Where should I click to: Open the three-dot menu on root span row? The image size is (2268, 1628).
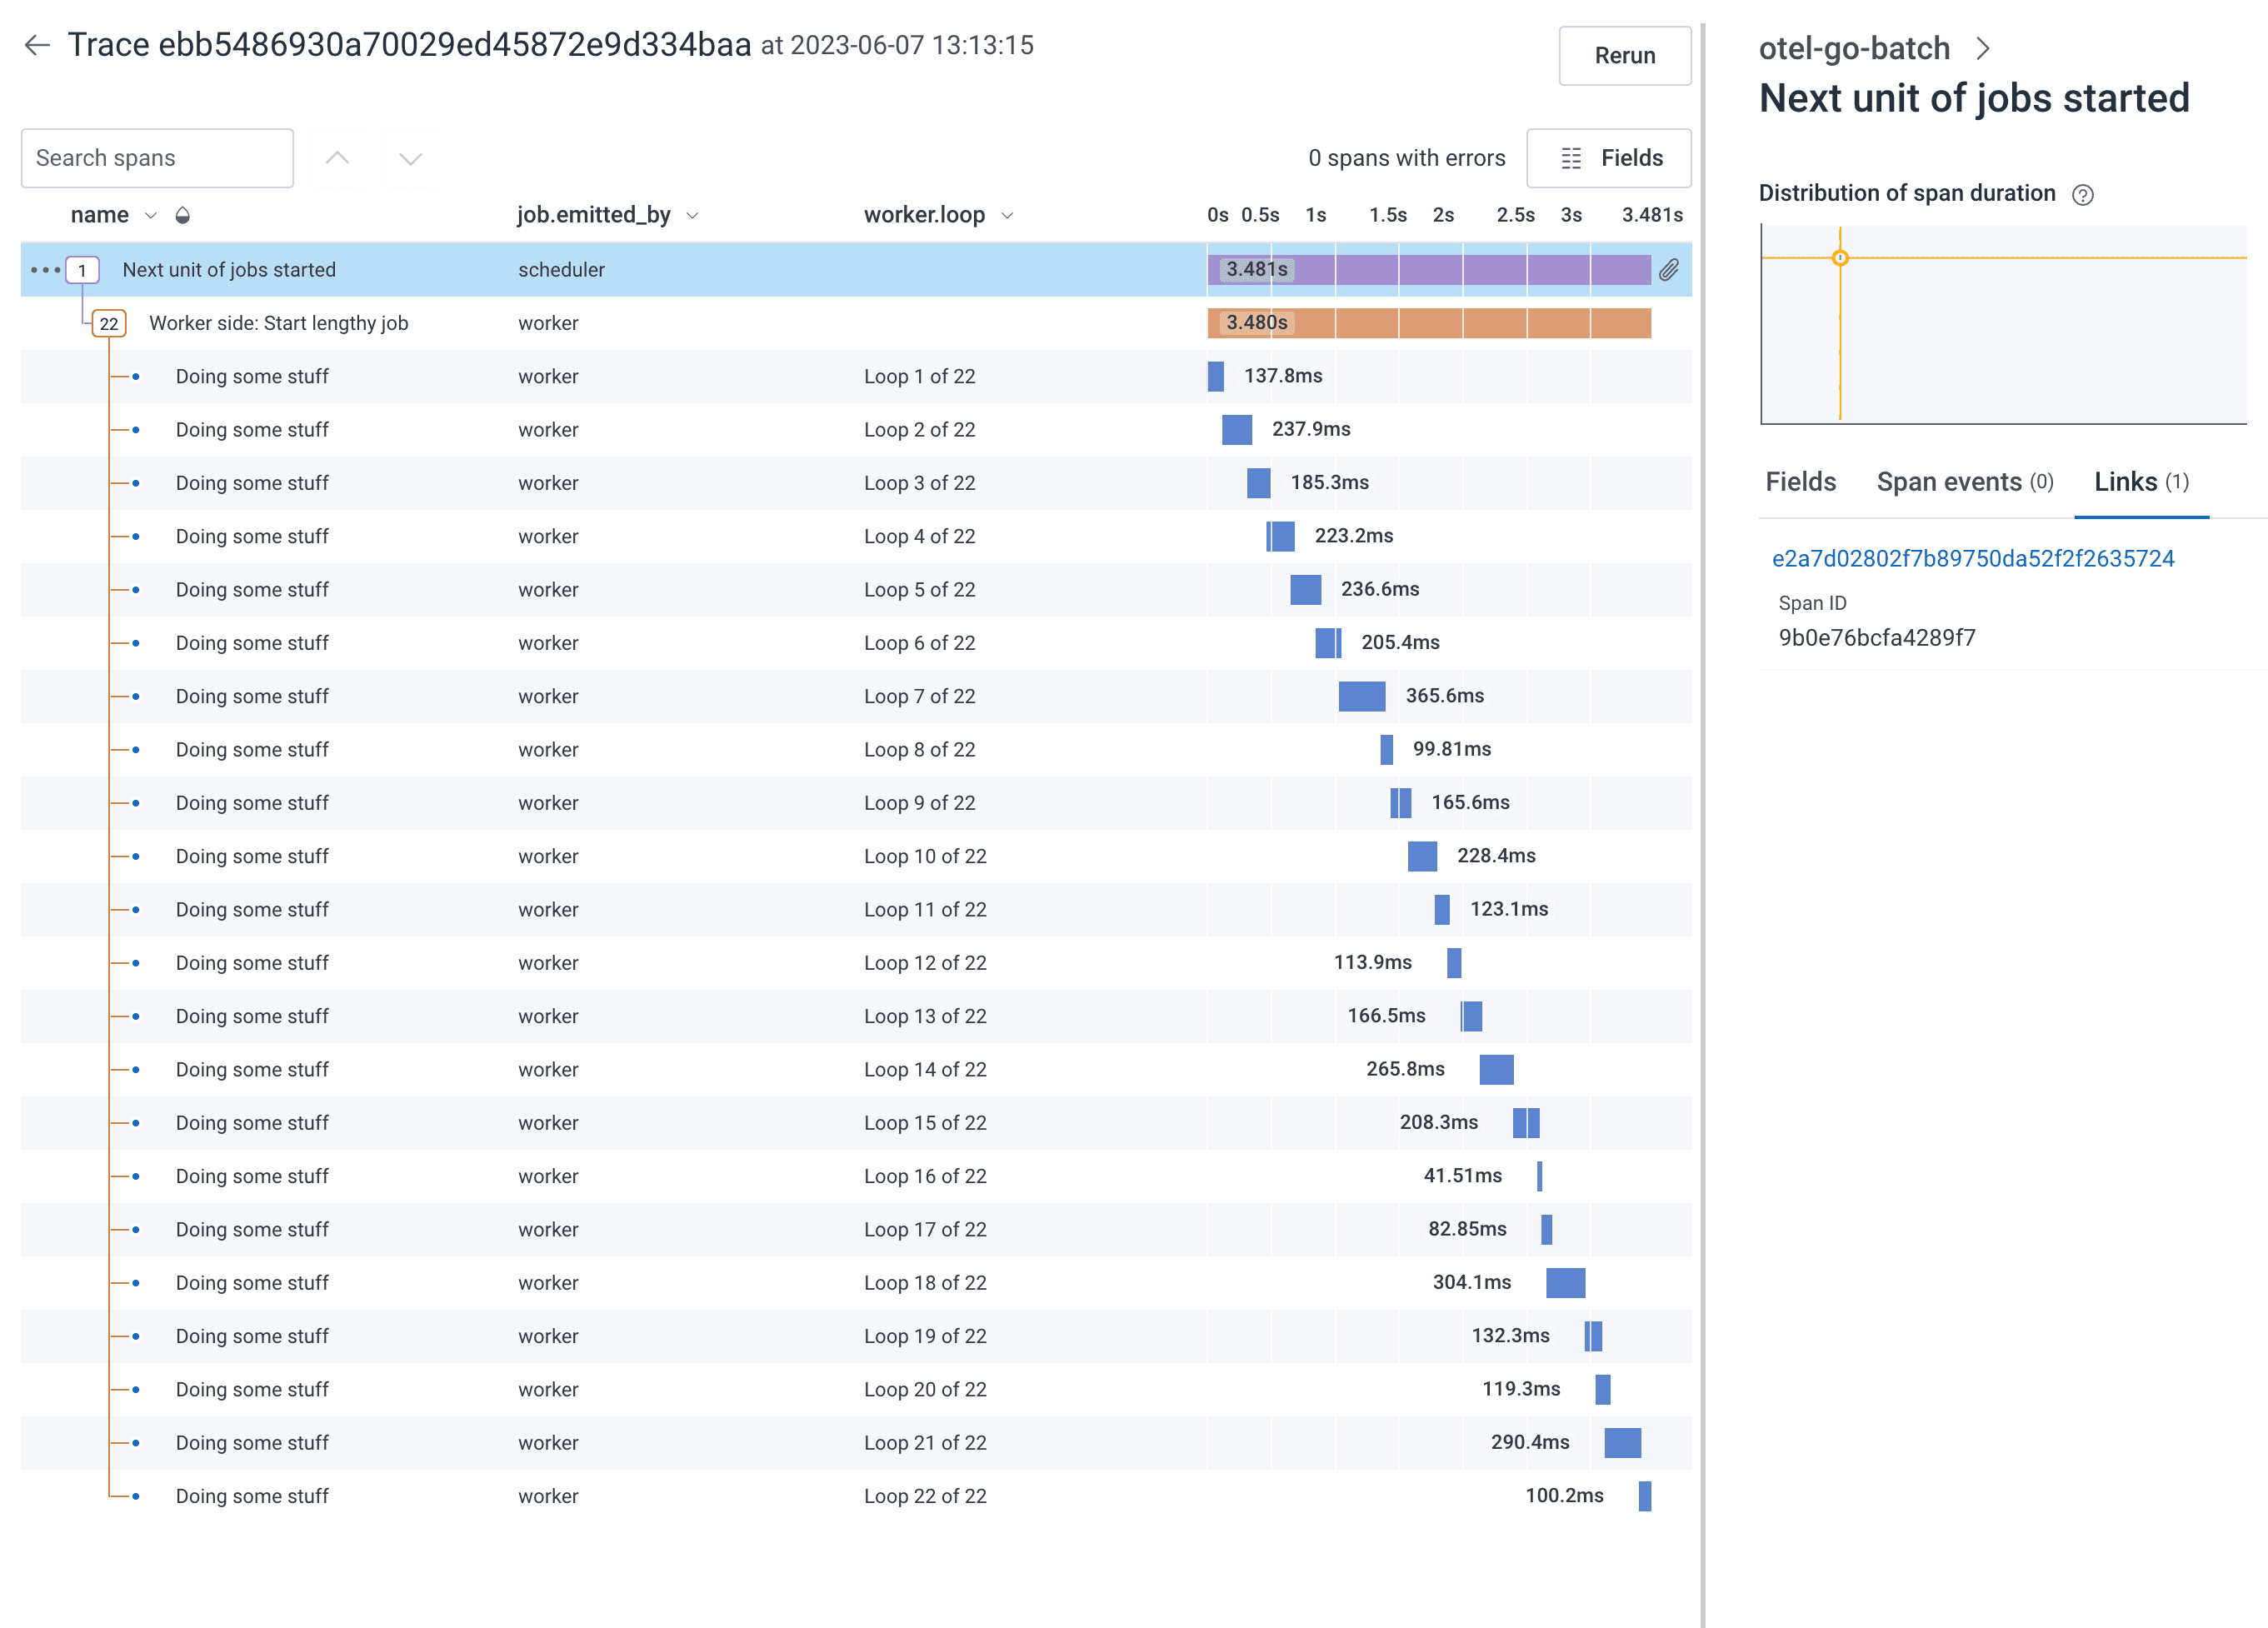pyautogui.click(x=45, y=270)
